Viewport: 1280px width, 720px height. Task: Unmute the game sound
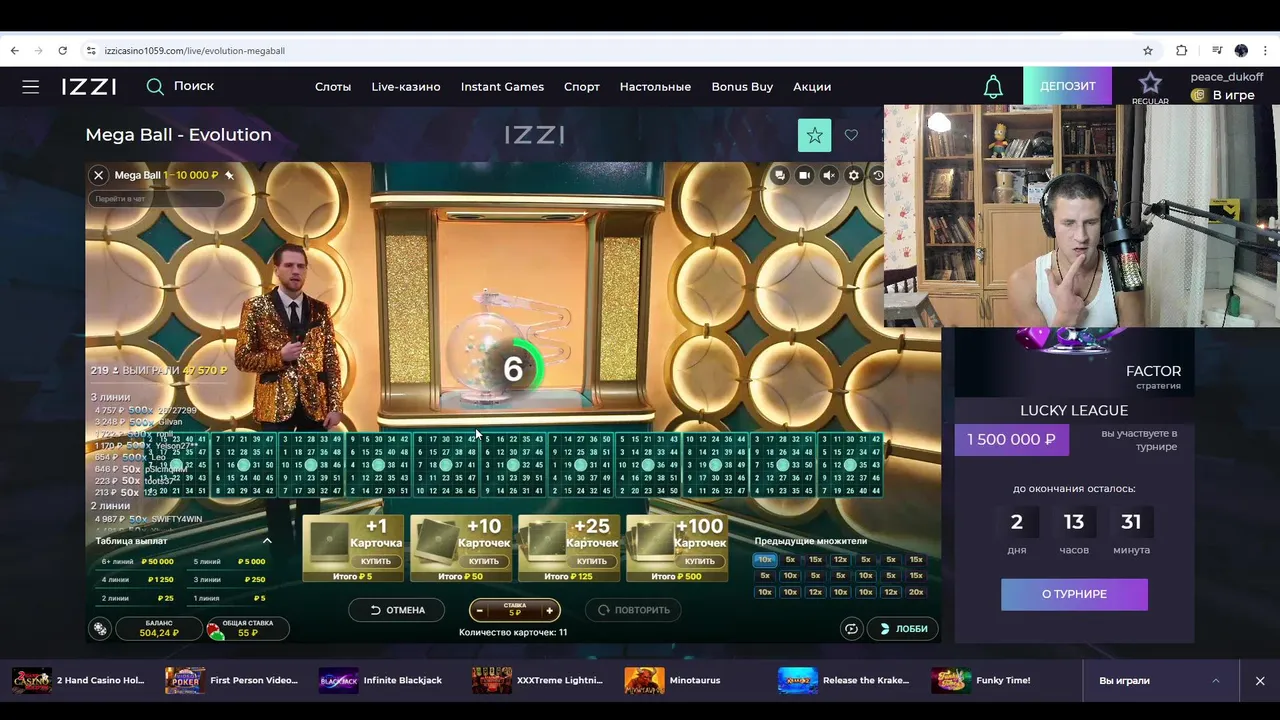(829, 175)
